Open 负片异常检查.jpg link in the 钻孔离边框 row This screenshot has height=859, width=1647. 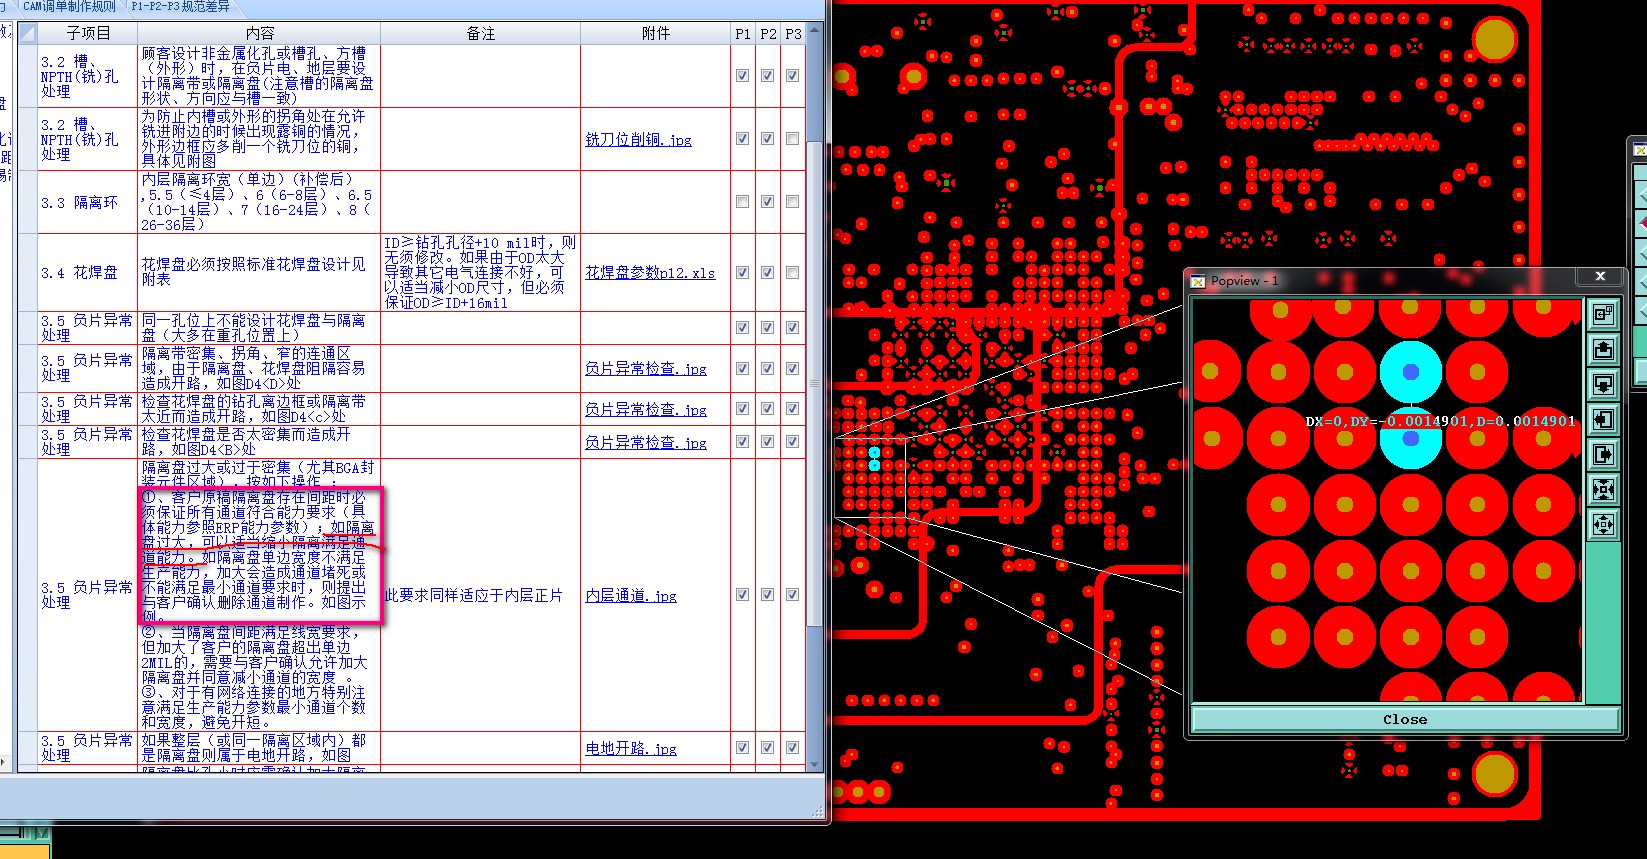[x=646, y=409]
